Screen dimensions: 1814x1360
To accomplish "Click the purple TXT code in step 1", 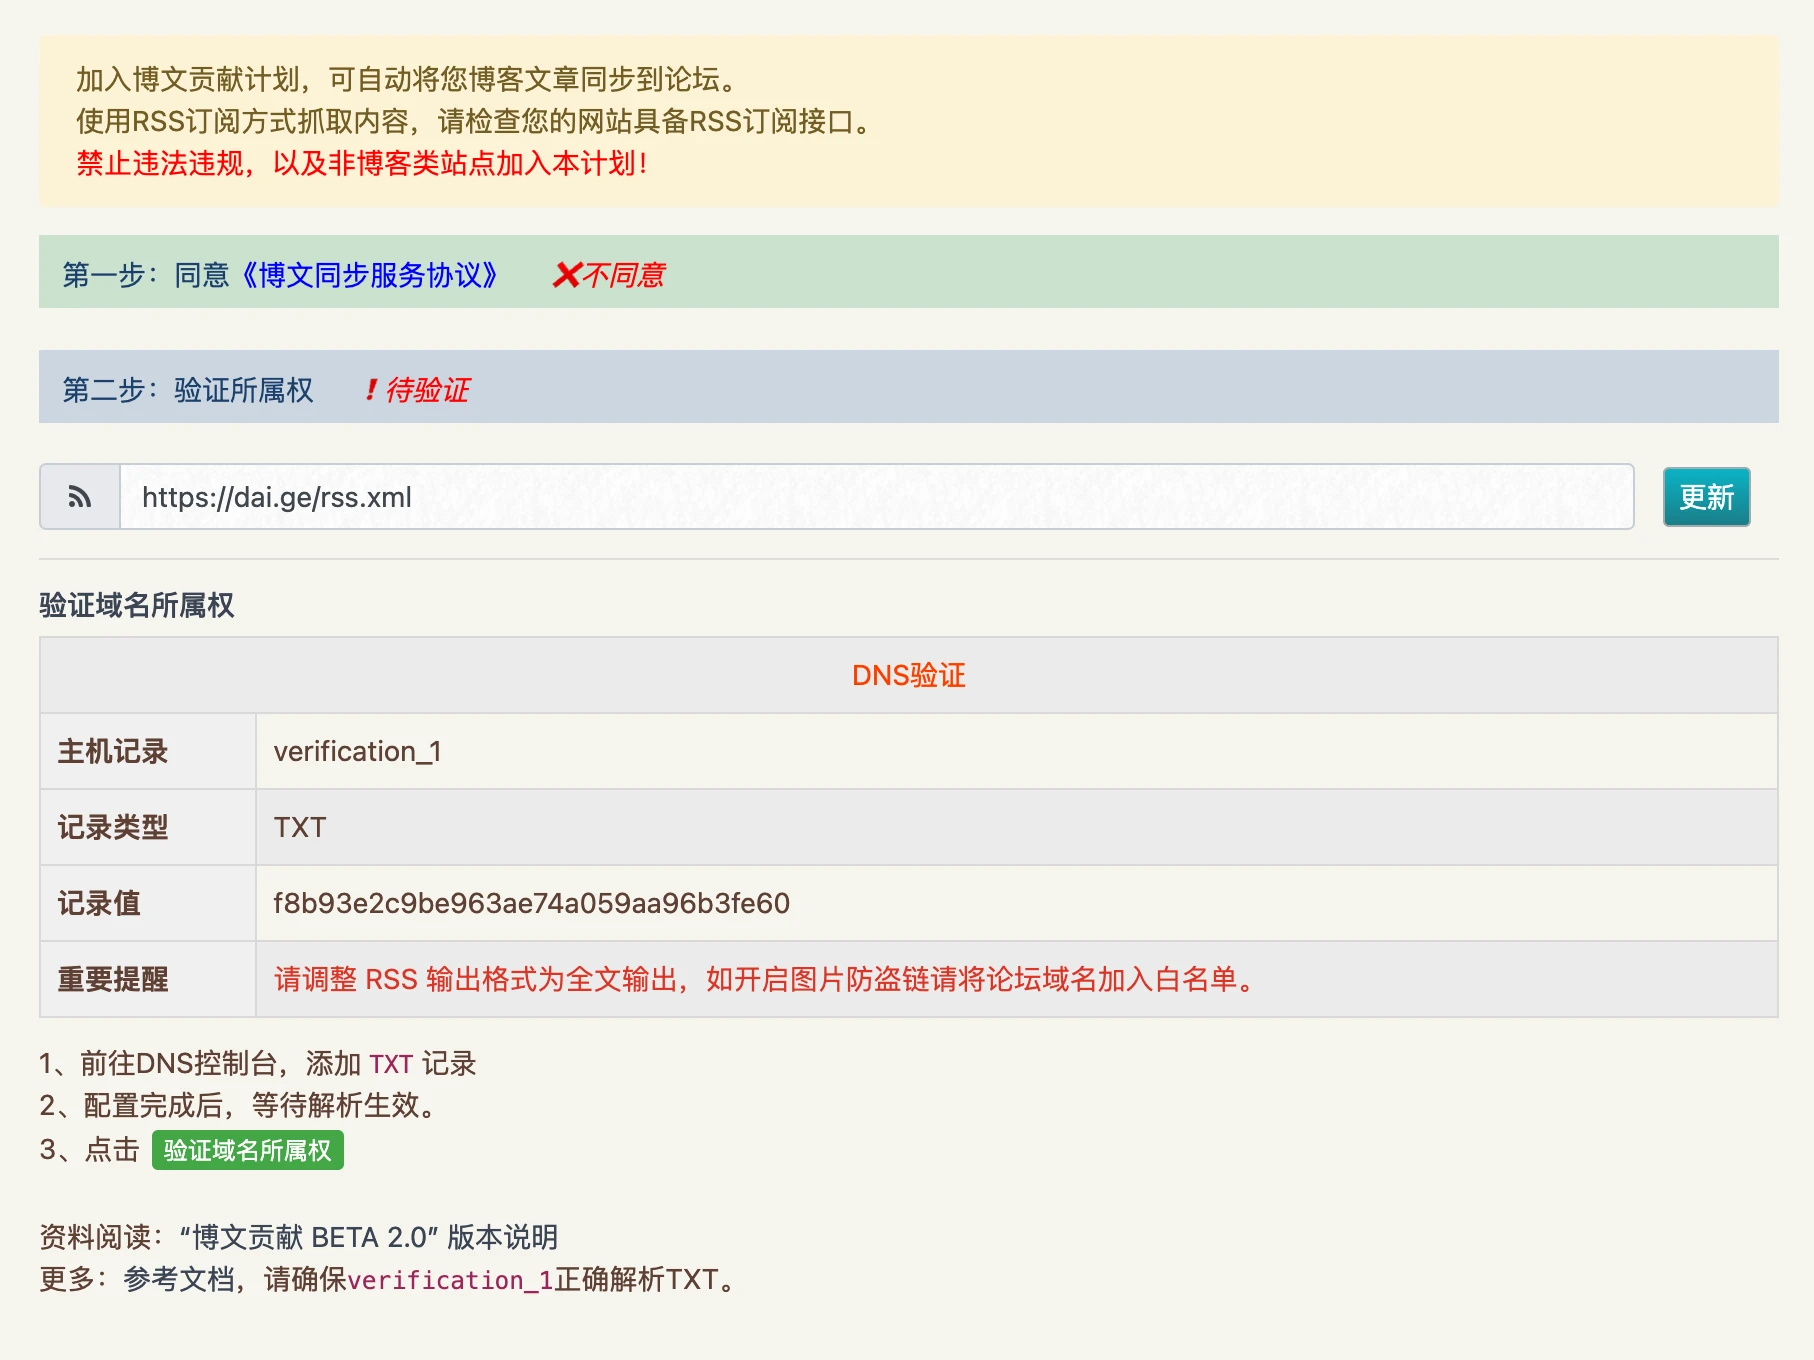I will [x=391, y=1064].
